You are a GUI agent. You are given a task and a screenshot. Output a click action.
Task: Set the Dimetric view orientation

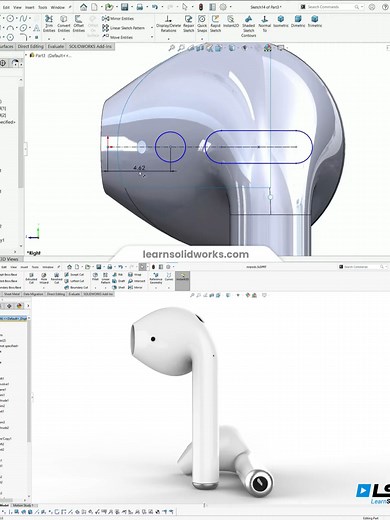298,21
